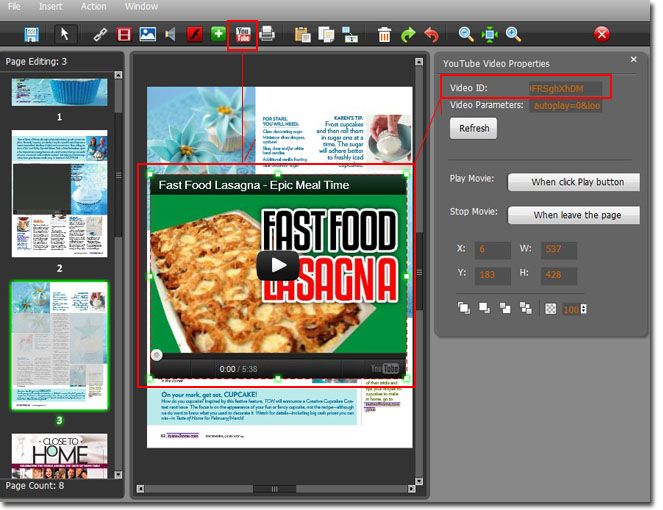Image resolution: width=663 pixels, height=510 pixels.
Task: Select page 1 thumbnail
Action: tap(60, 92)
